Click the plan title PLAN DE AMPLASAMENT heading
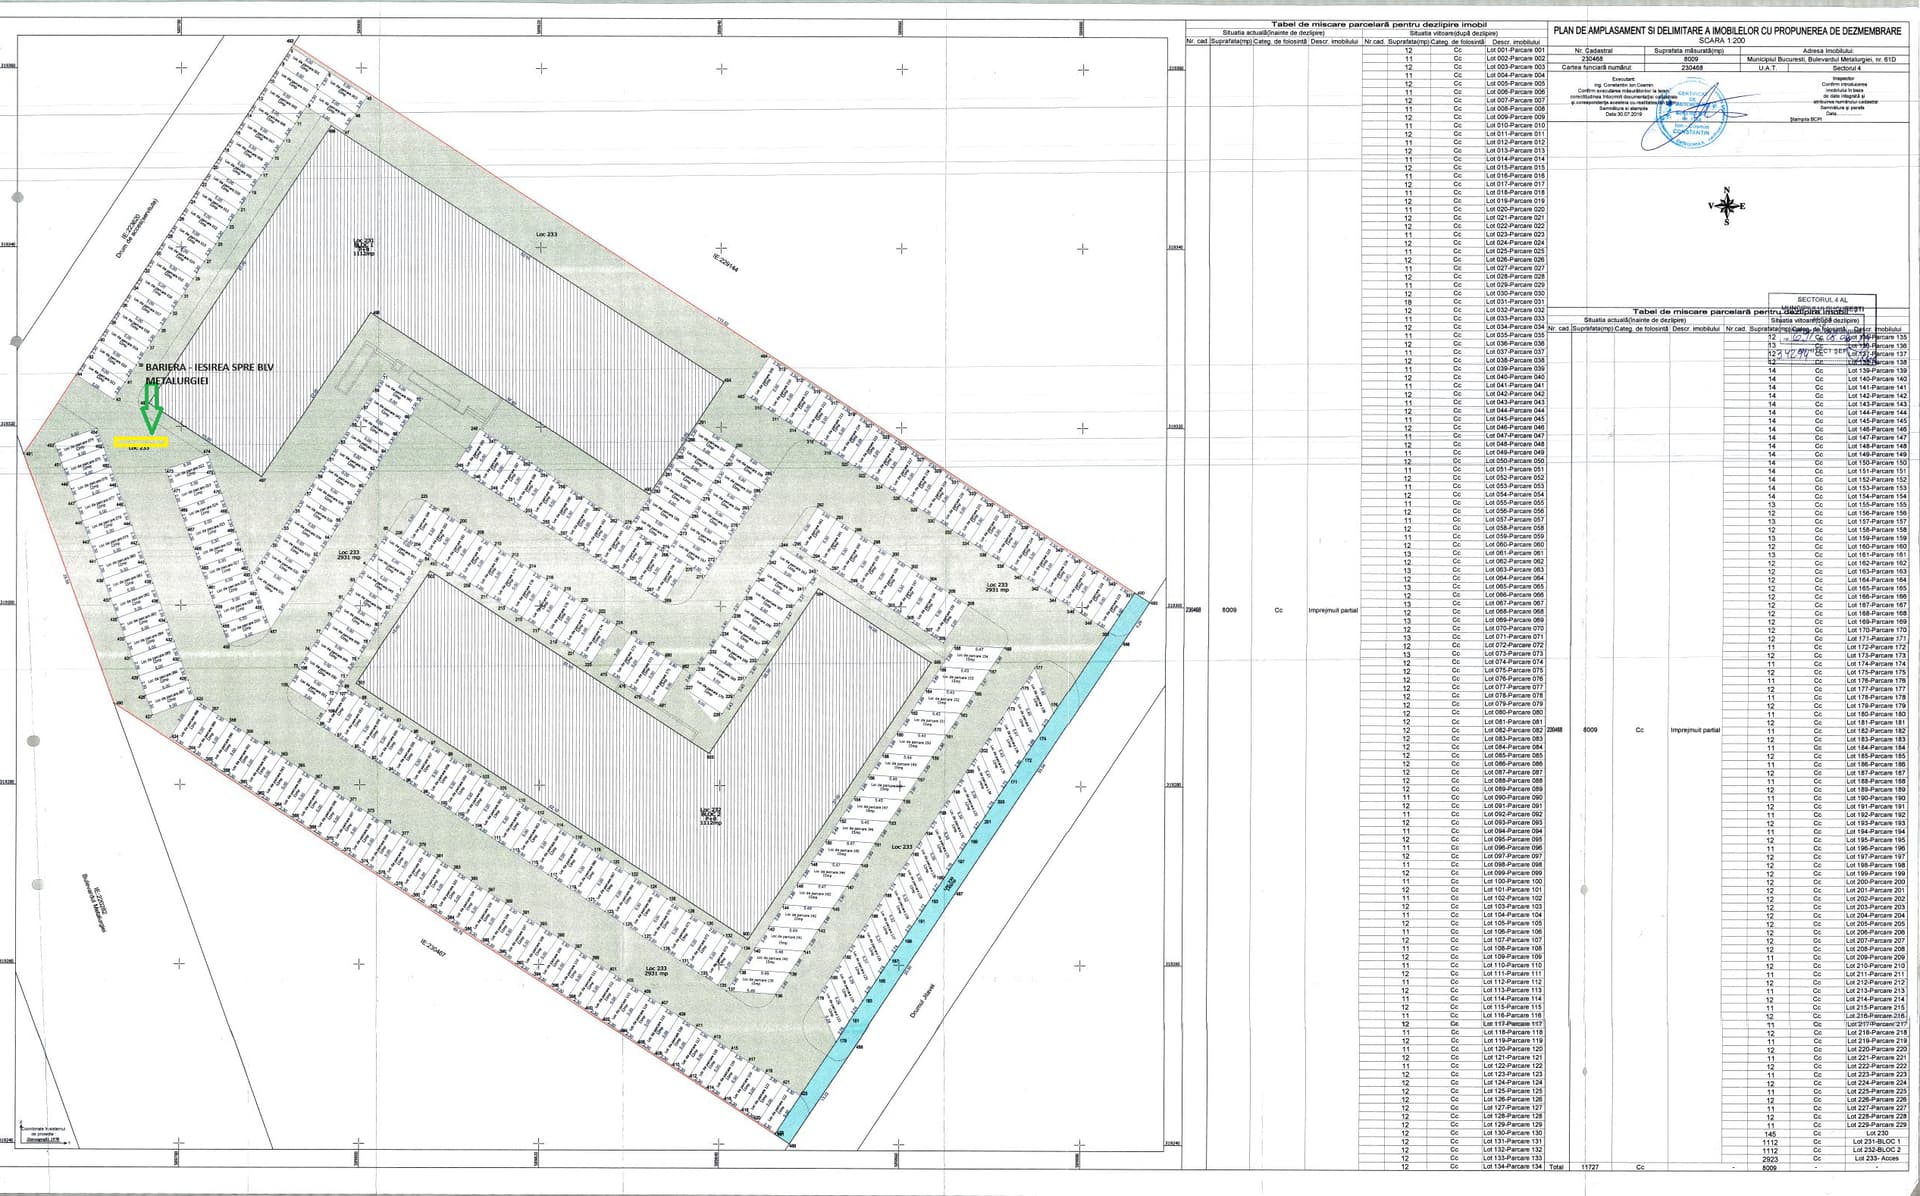 coord(1726,32)
